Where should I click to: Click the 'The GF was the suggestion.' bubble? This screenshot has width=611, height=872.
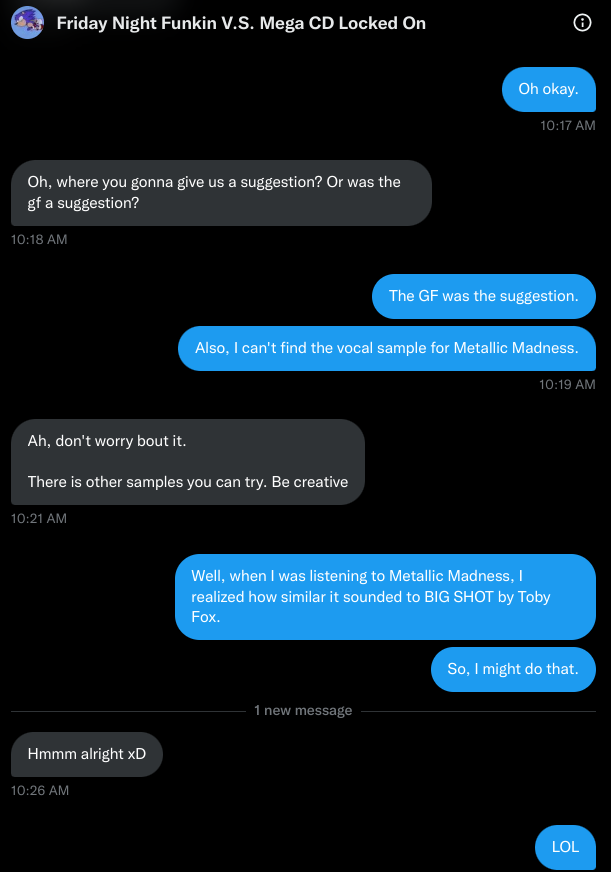[x=483, y=296]
